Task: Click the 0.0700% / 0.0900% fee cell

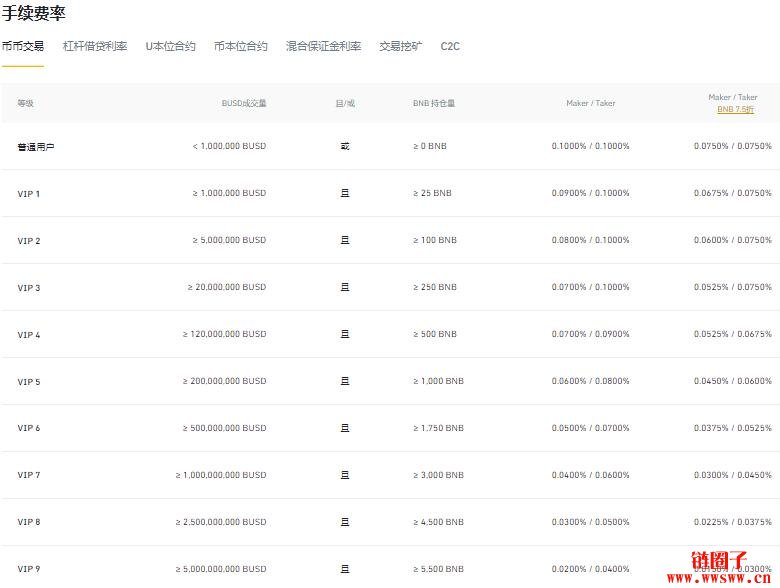Action: (590, 334)
